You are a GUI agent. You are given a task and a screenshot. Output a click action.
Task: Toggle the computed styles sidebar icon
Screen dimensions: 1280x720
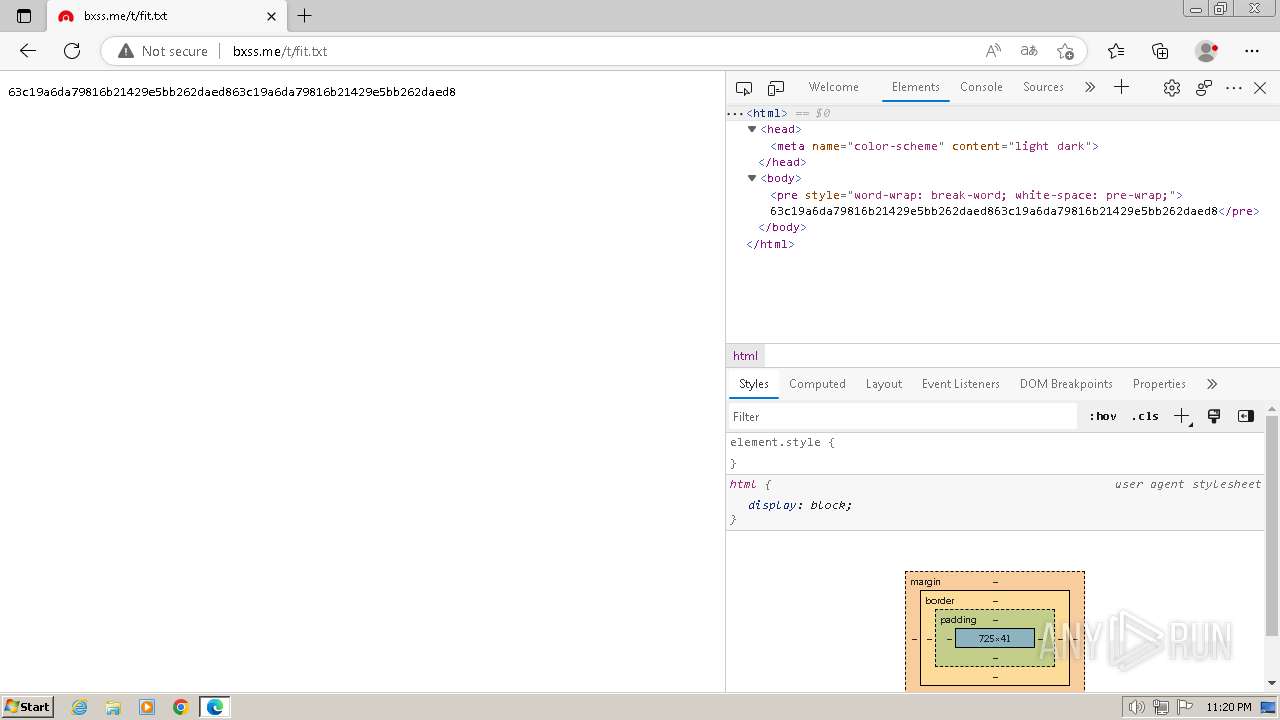1246,417
